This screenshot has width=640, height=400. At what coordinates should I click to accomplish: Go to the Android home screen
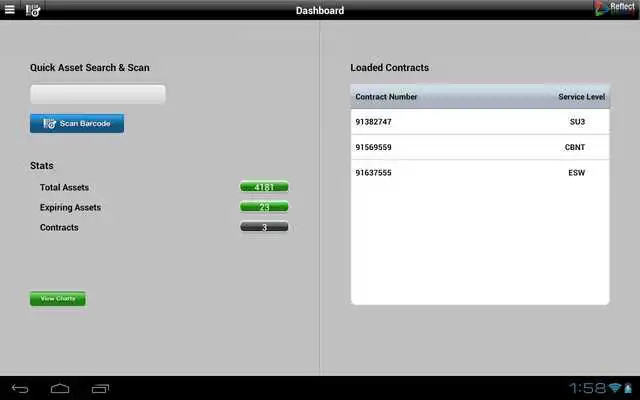[x=60, y=388]
